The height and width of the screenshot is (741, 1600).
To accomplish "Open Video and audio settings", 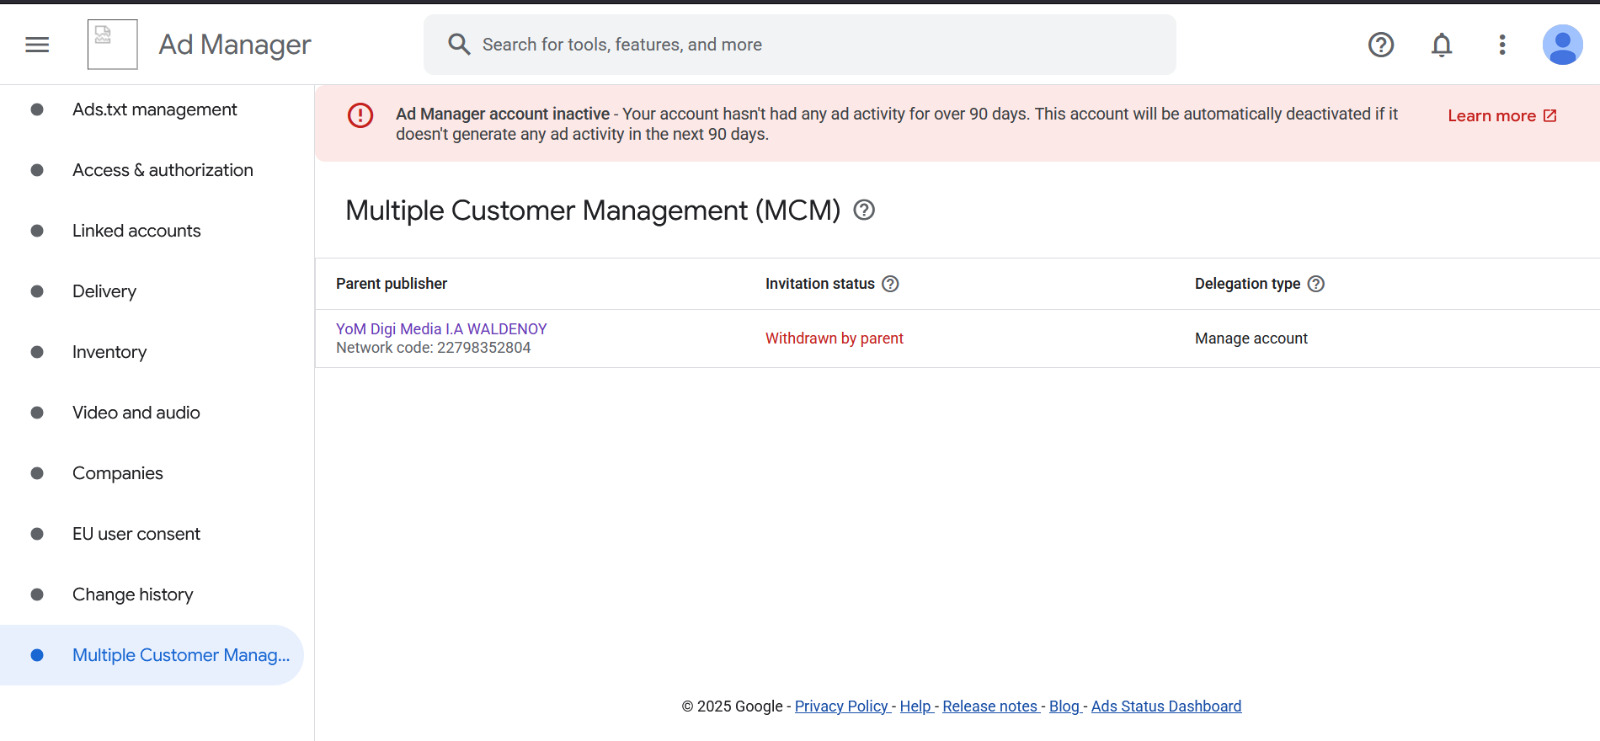I will coord(136,413).
